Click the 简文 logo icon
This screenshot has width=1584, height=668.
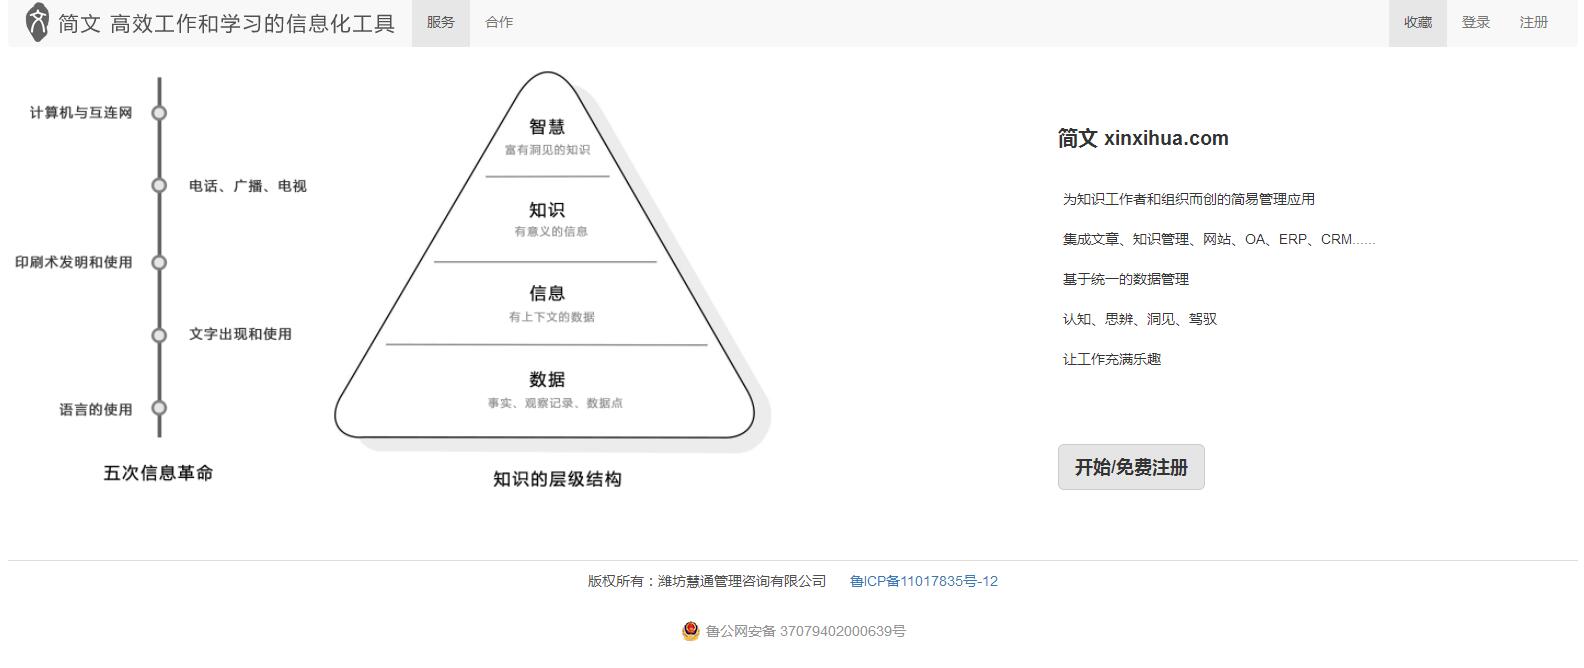tap(37, 22)
